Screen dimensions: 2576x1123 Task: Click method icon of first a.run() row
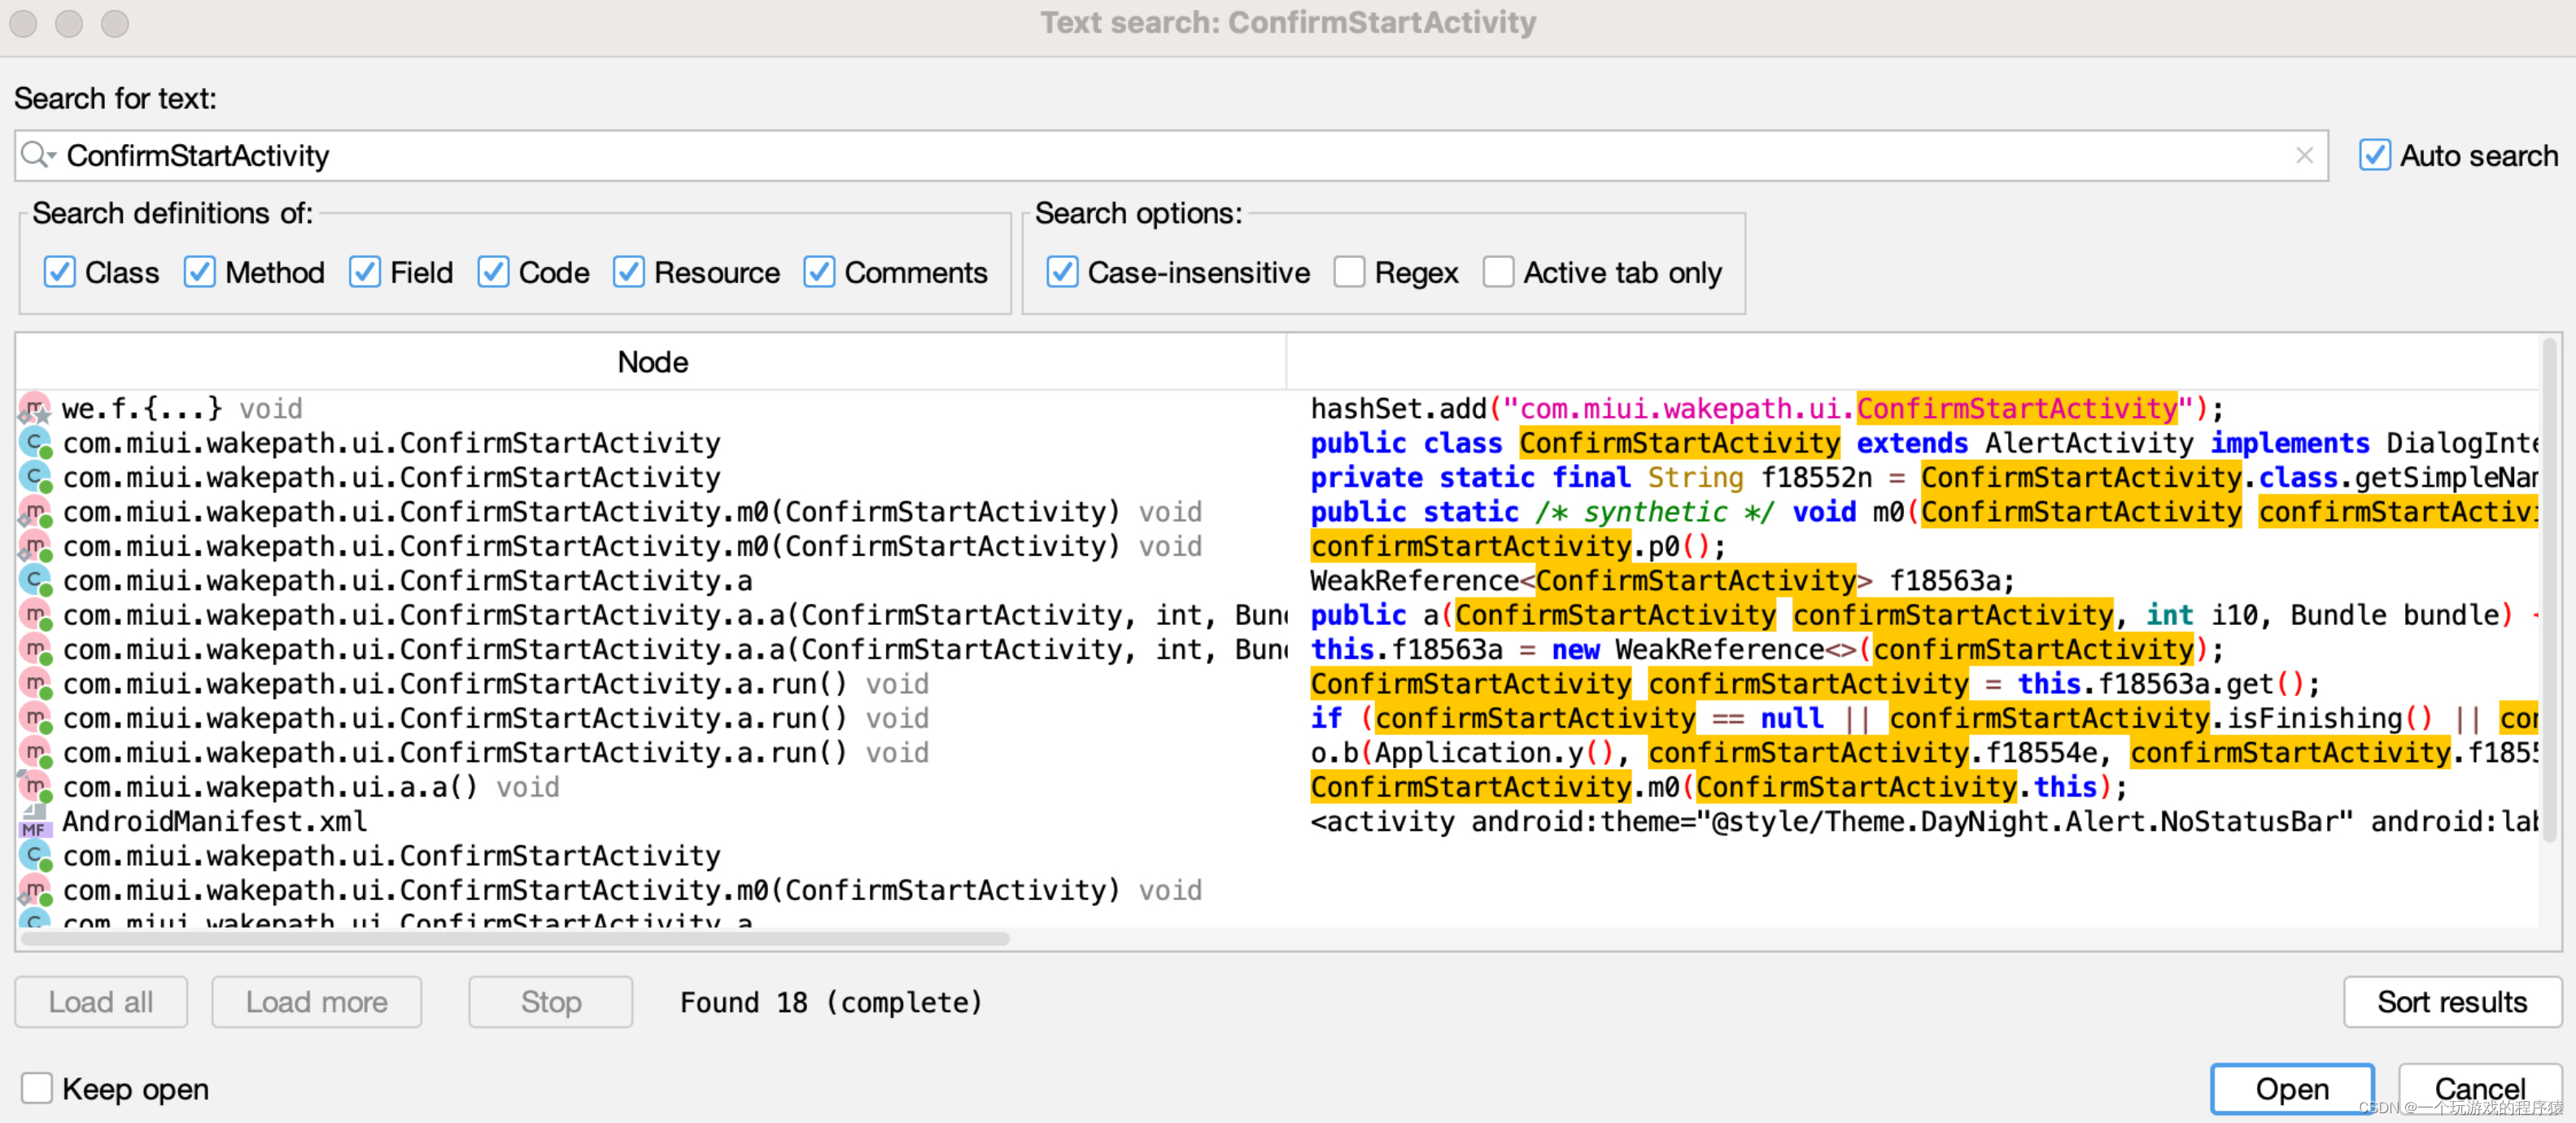click(35, 684)
